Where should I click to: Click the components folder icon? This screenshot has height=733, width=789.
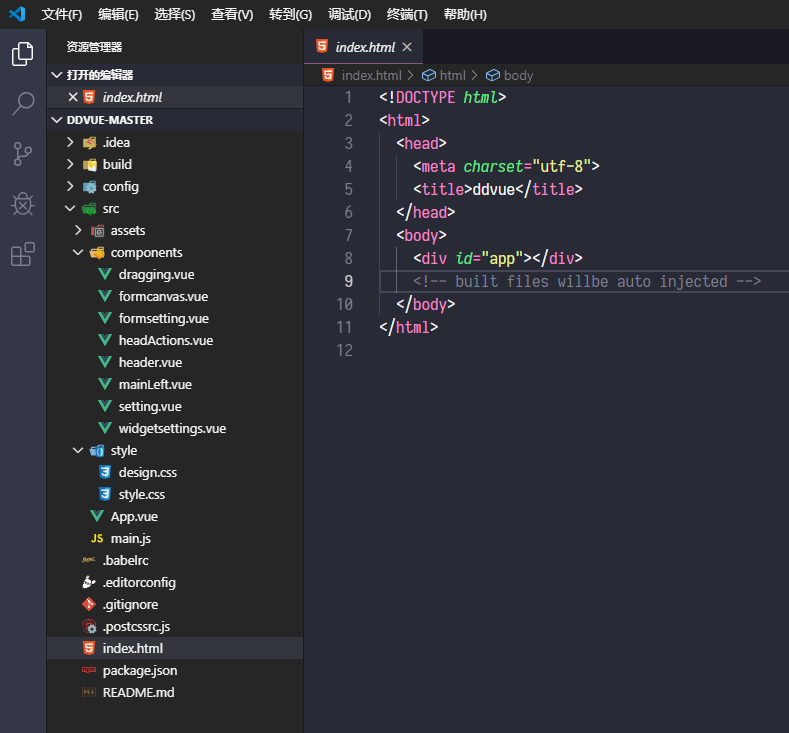(x=98, y=253)
